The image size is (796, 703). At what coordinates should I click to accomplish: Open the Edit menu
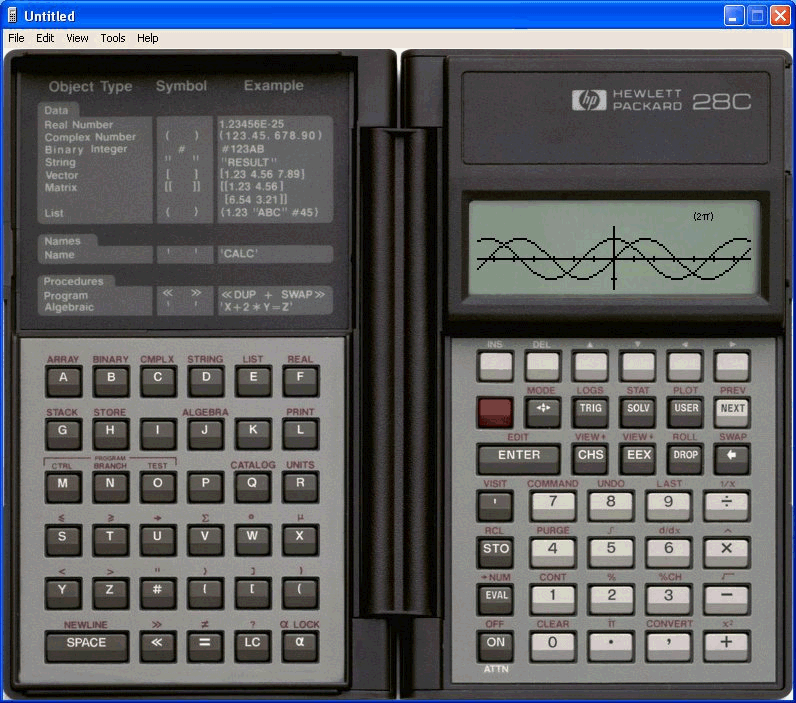(45, 38)
